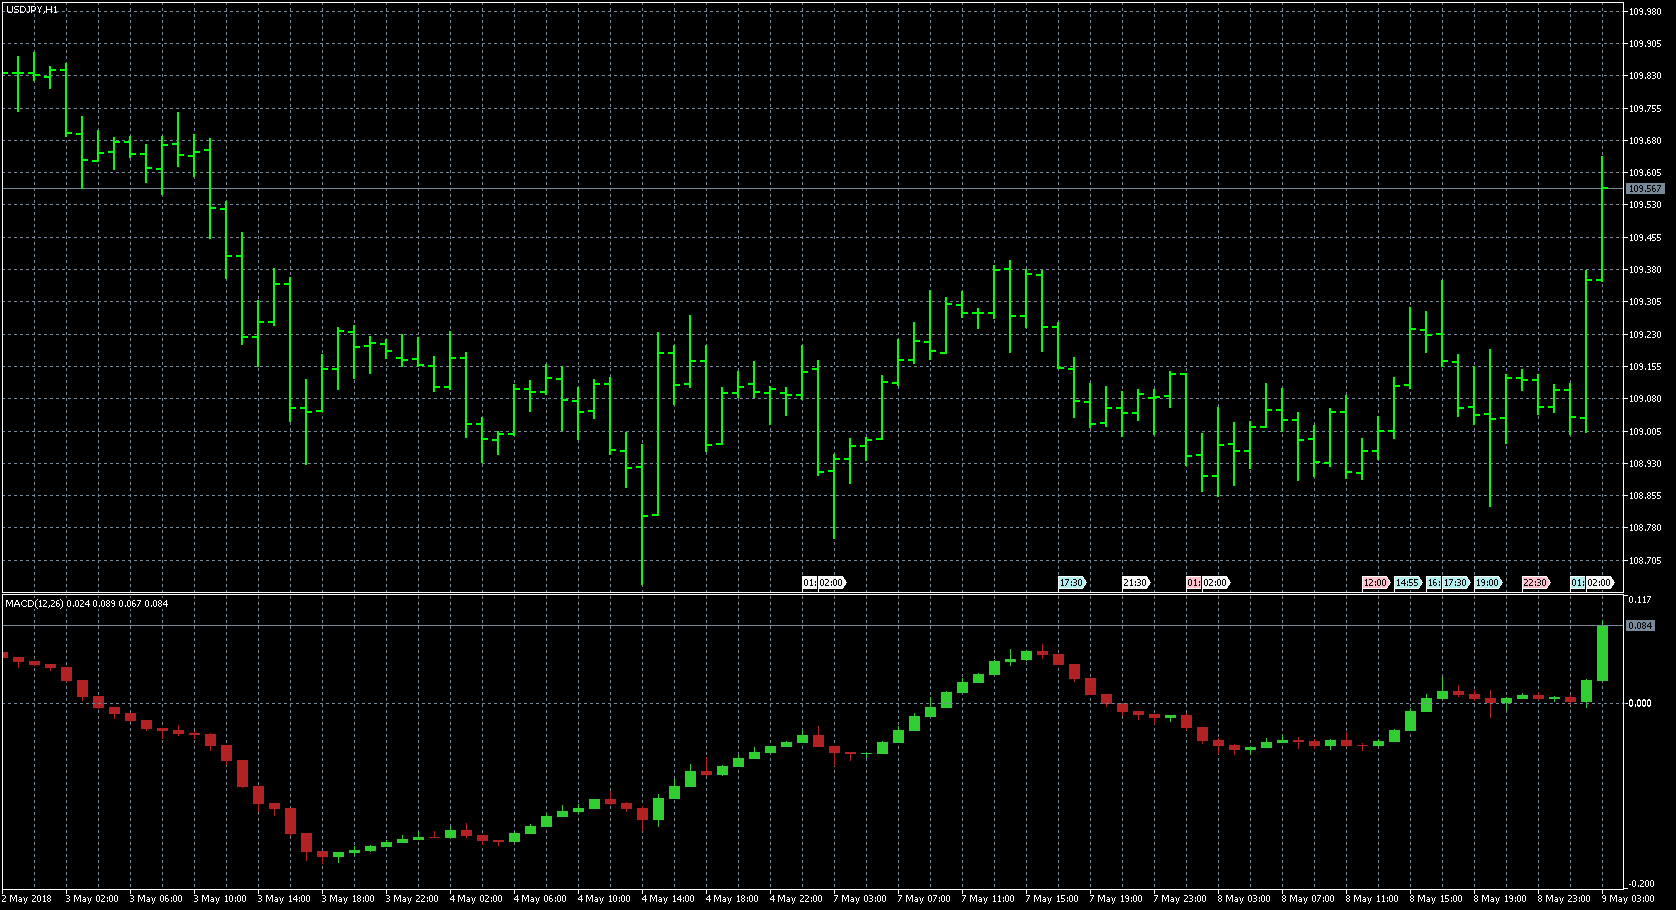The image size is (1676, 910).
Task: Select the pink 12:00 event marker
Action: [x=1375, y=583]
